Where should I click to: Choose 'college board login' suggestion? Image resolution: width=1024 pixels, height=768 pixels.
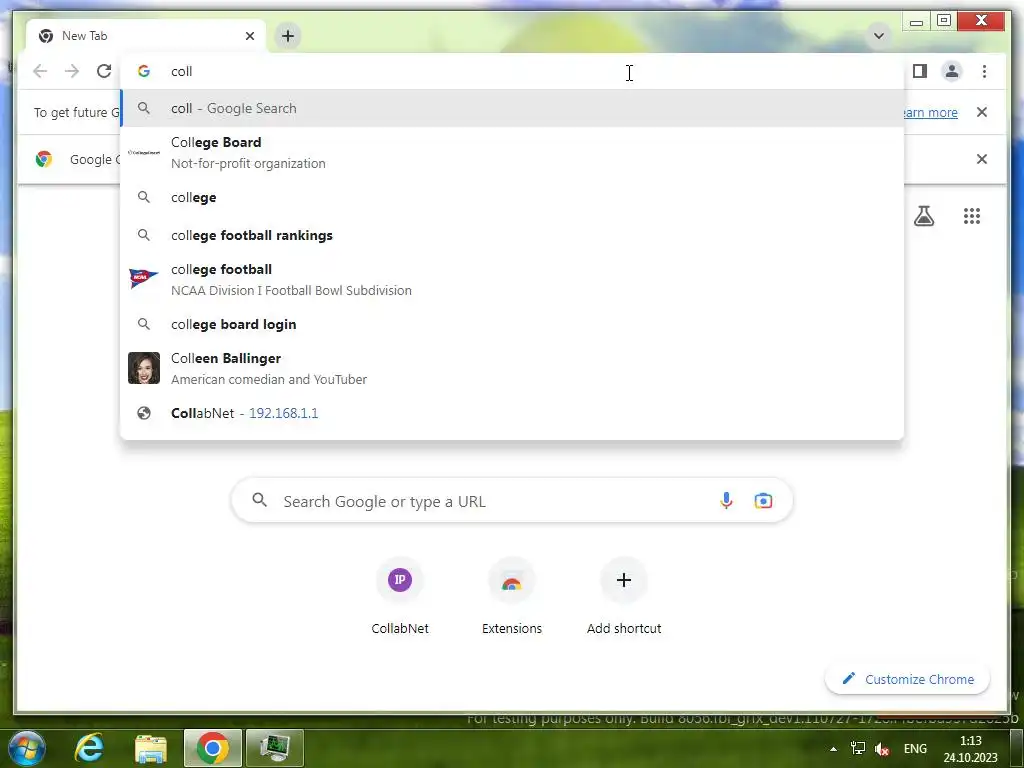513,325
